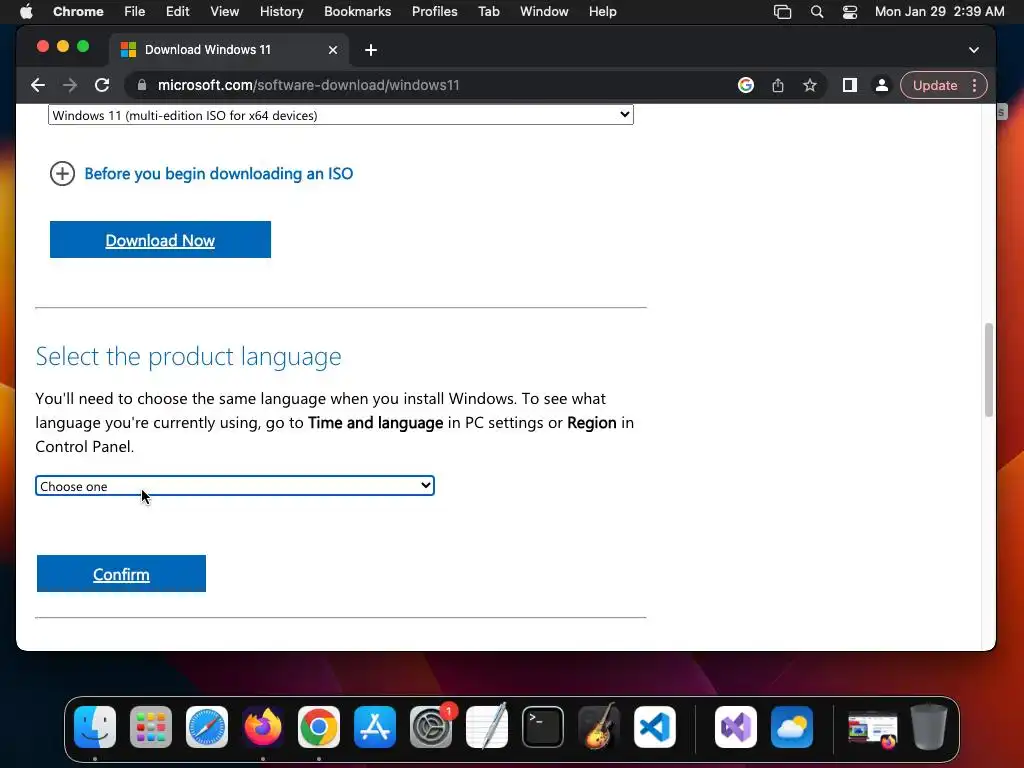Open the History menu
Viewport: 1024px width, 768px height.
click(281, 12)
